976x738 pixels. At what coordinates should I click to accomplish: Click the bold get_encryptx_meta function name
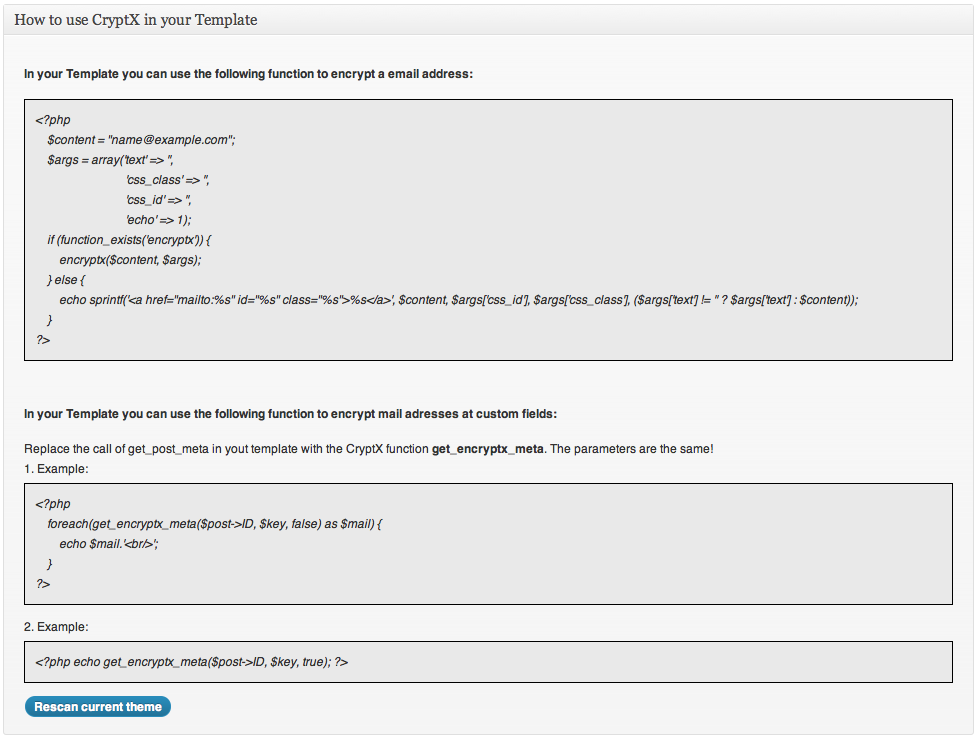coord(487,449)
